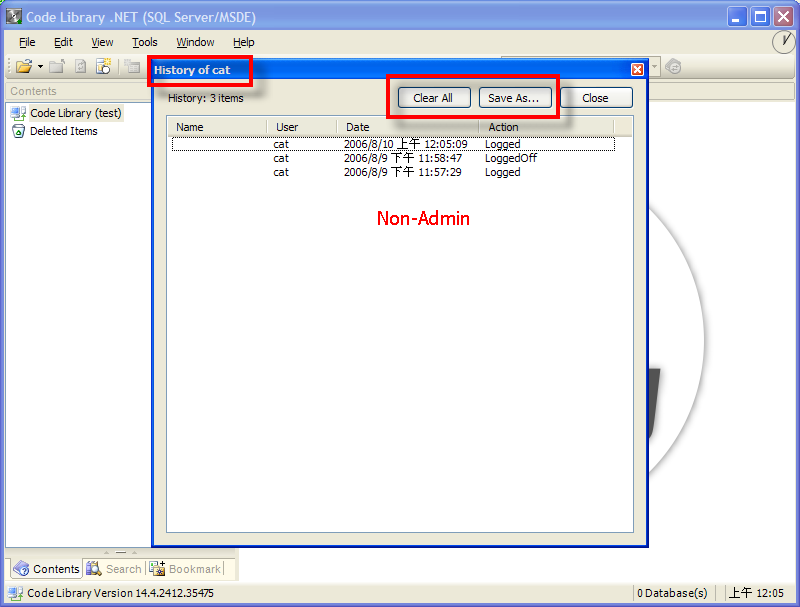The height and width of the screenshot is (607, 800).
Task: Click the History: 3 items label
Action: [x=206, y=98]
